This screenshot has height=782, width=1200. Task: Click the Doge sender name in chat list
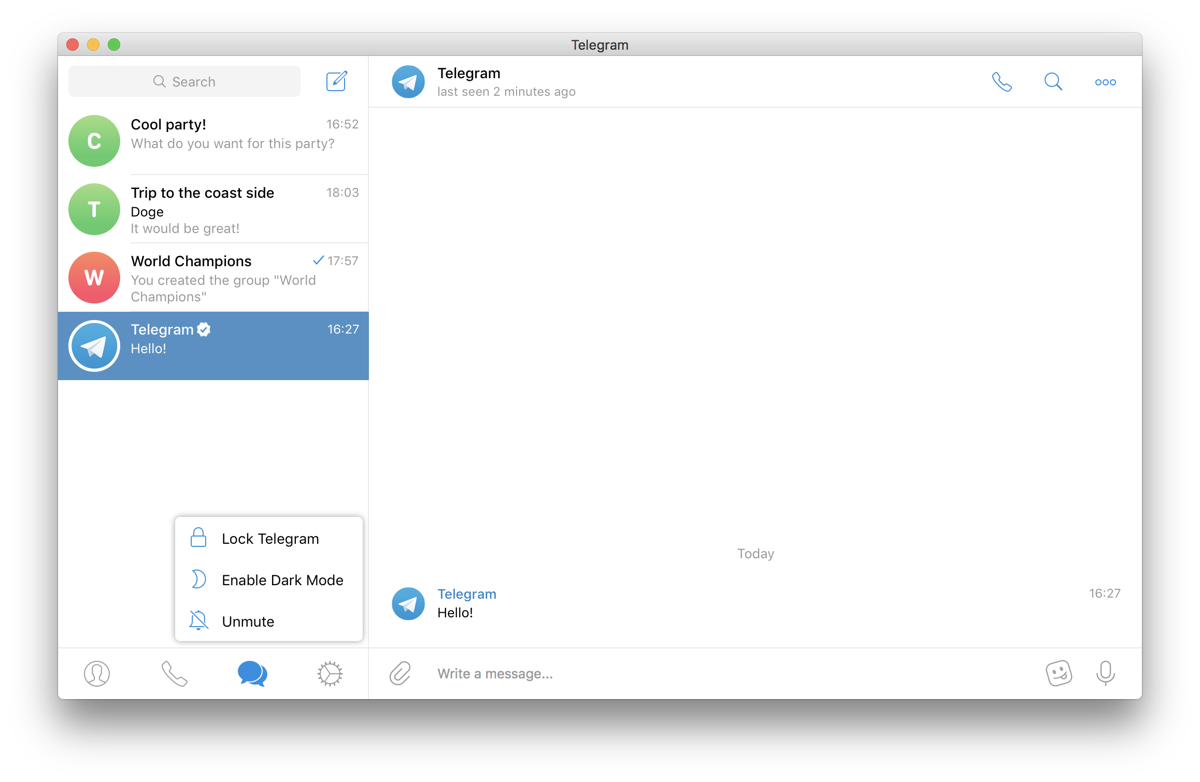click(x=147, y=212)
